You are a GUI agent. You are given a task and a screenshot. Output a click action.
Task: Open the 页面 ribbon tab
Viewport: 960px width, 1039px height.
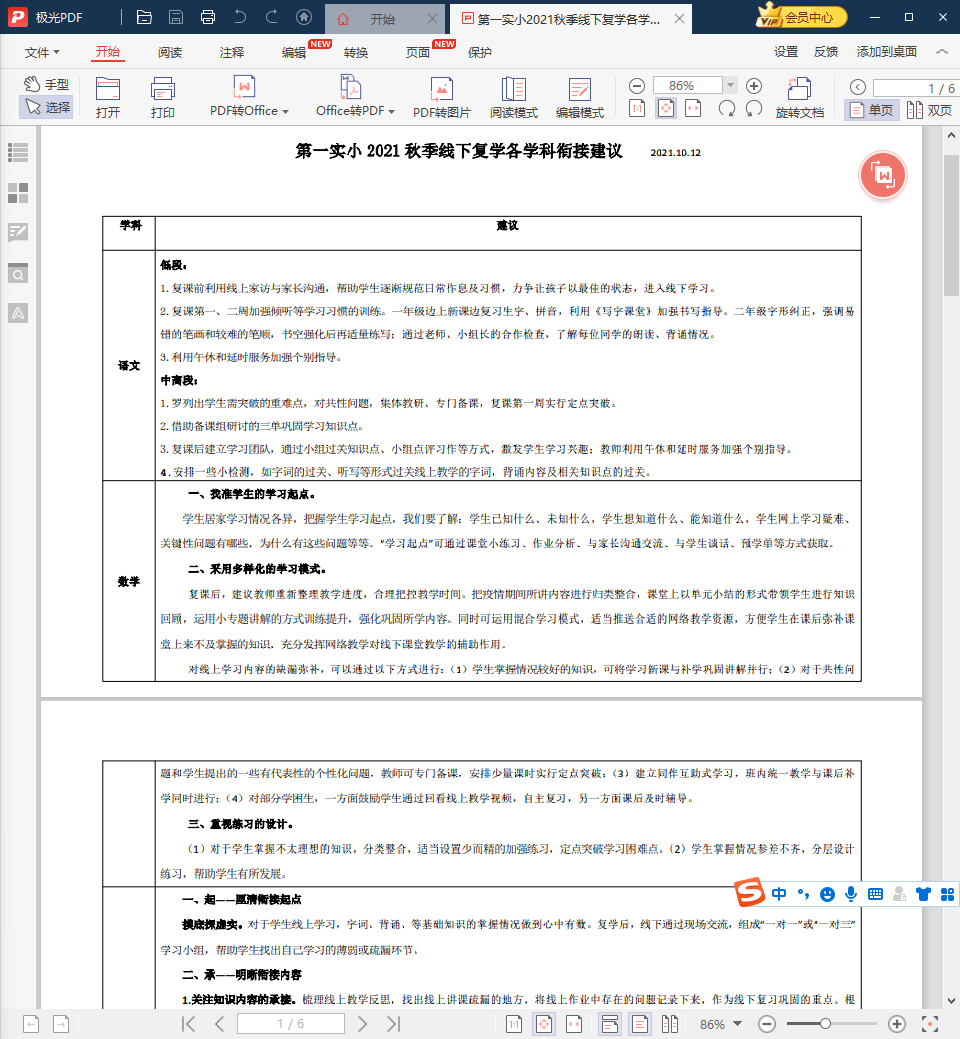[x=417, y=52]
